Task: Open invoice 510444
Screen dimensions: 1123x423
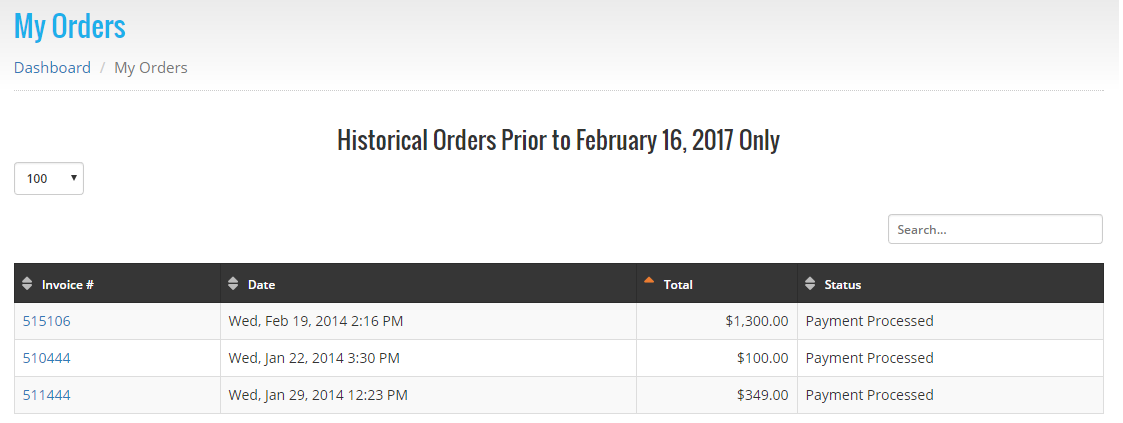Action: [47, 358]
